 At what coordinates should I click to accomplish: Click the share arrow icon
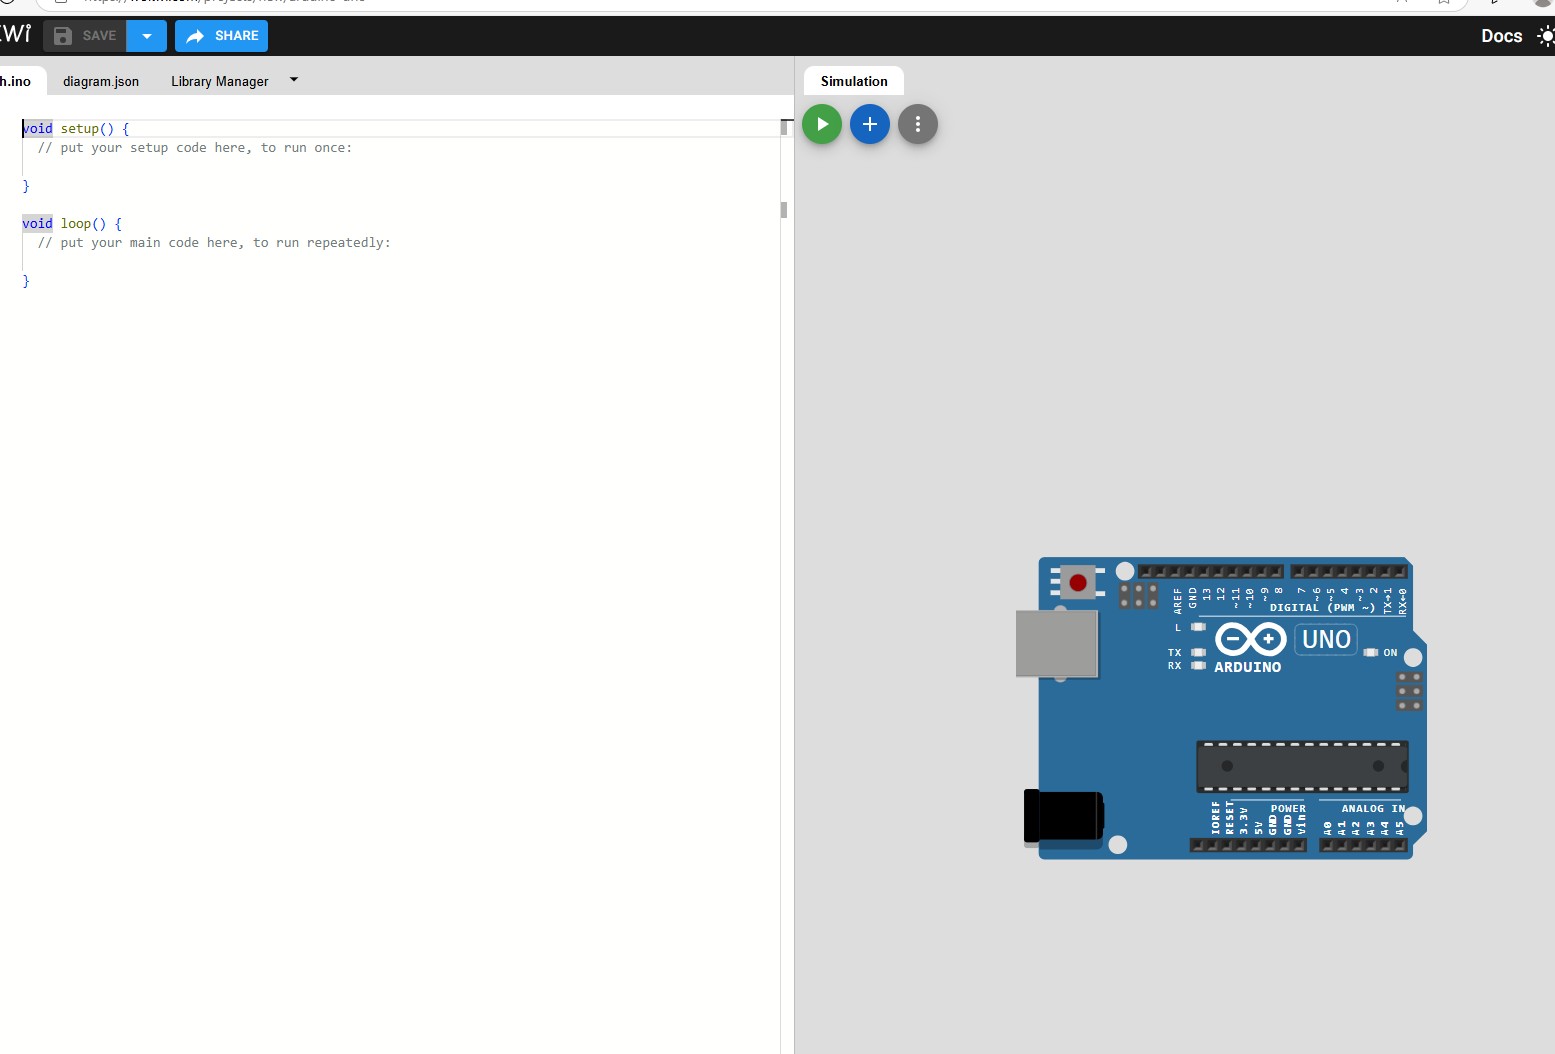[x=195, y=36]
